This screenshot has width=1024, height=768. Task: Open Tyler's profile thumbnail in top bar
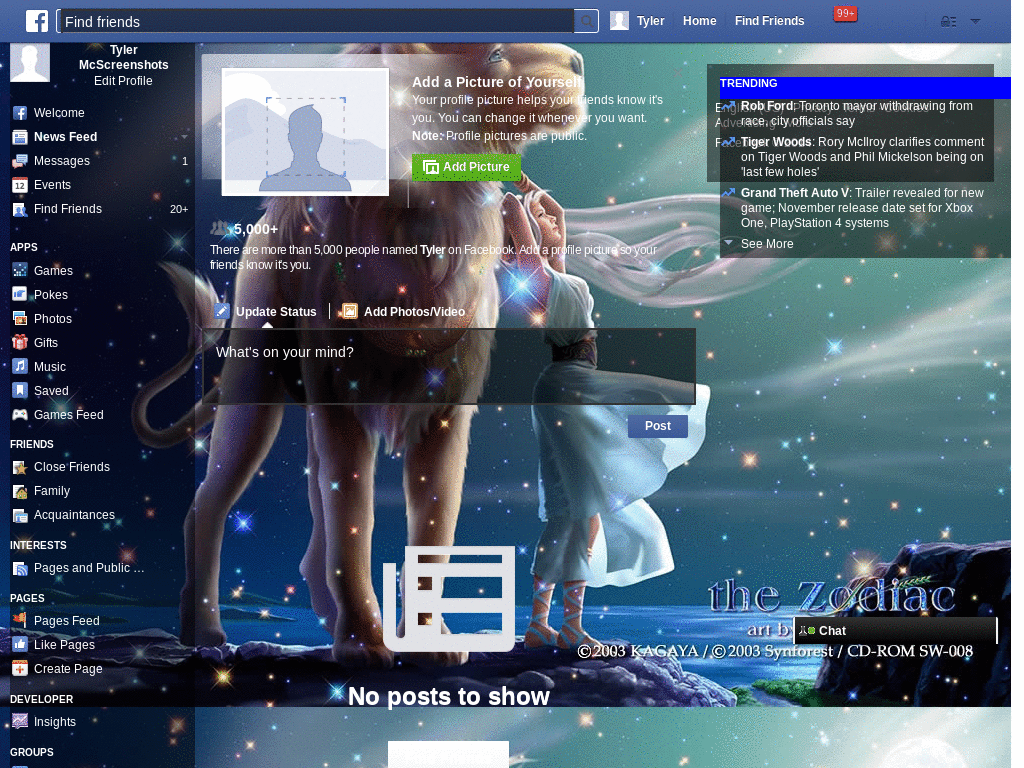[x=619, y=21]
